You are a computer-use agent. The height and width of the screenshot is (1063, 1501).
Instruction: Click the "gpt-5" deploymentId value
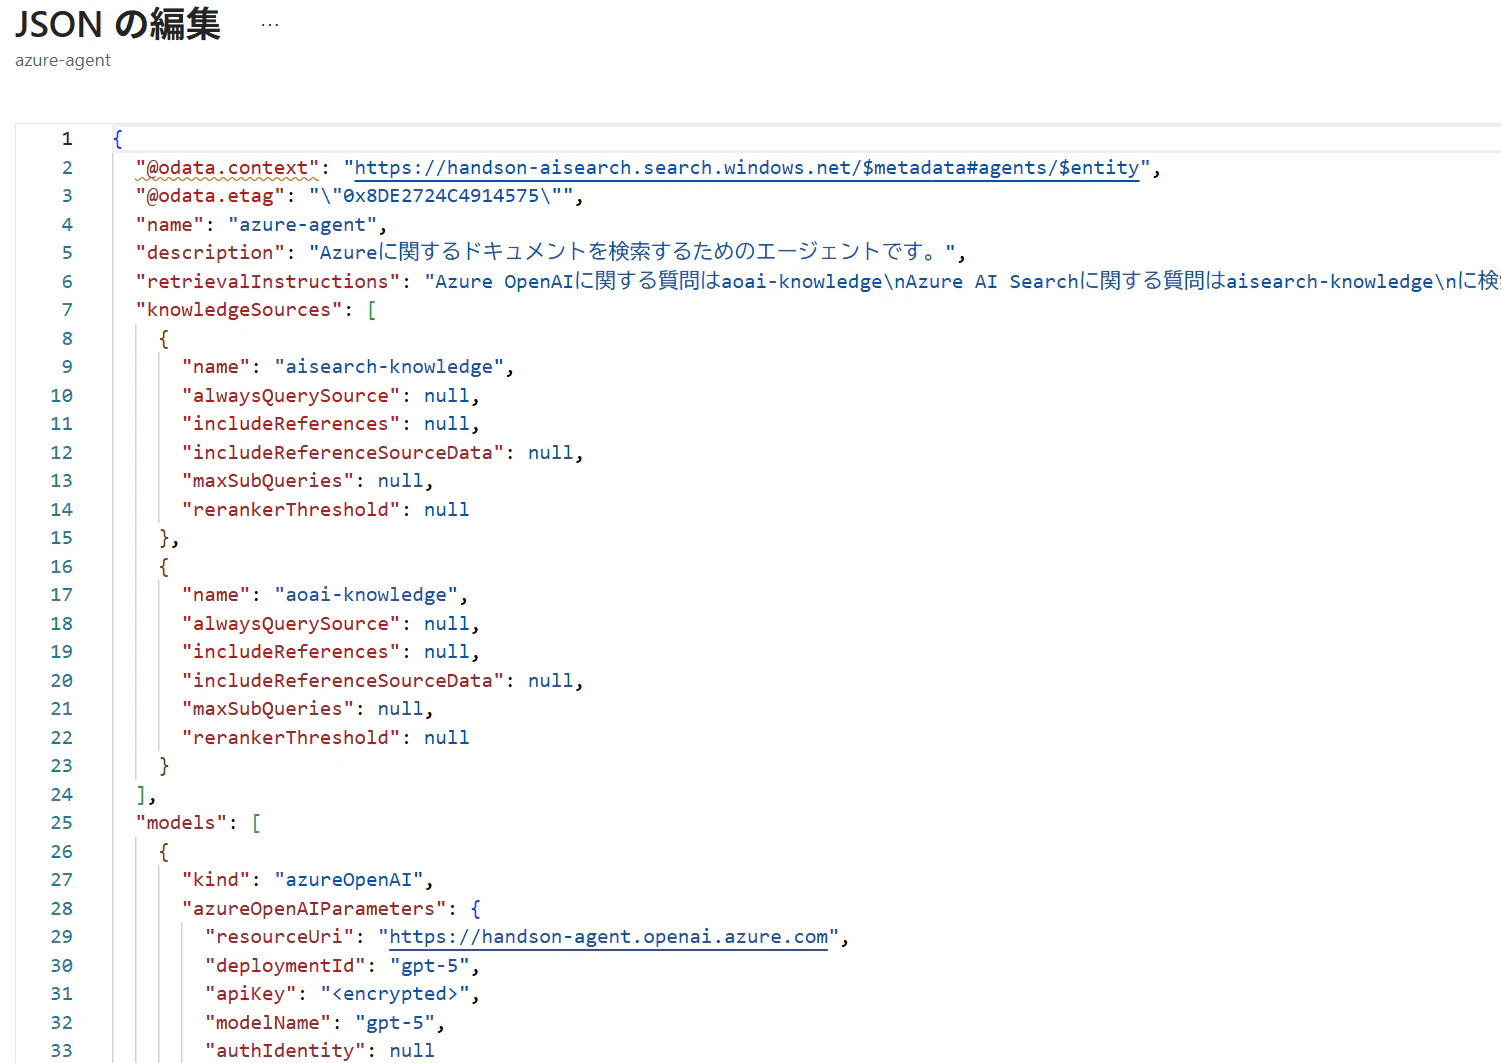point(429,966)
